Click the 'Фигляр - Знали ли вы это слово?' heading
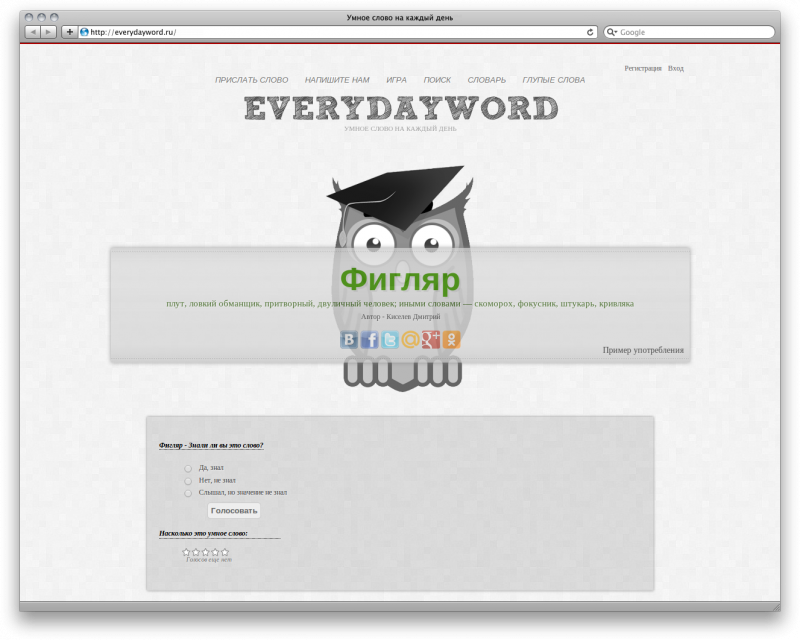800x640 pixels. (211, 446)
